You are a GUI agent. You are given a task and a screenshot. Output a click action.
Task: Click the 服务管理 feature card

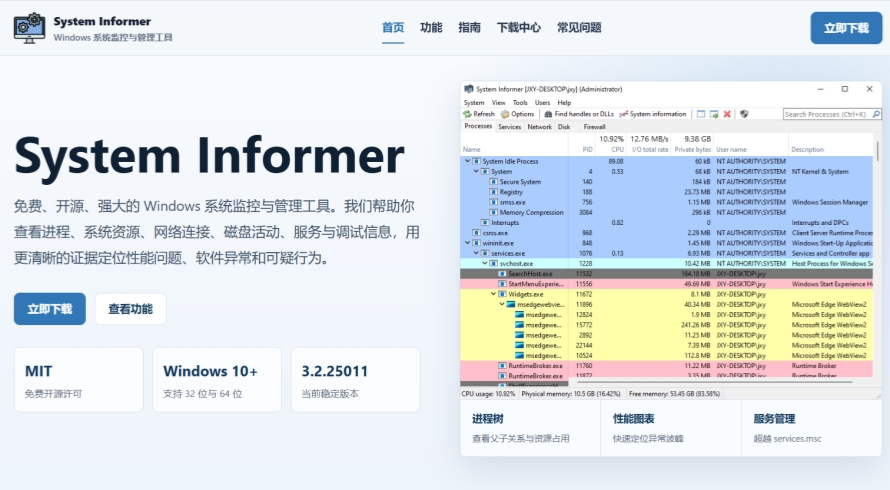pos(812,428)
